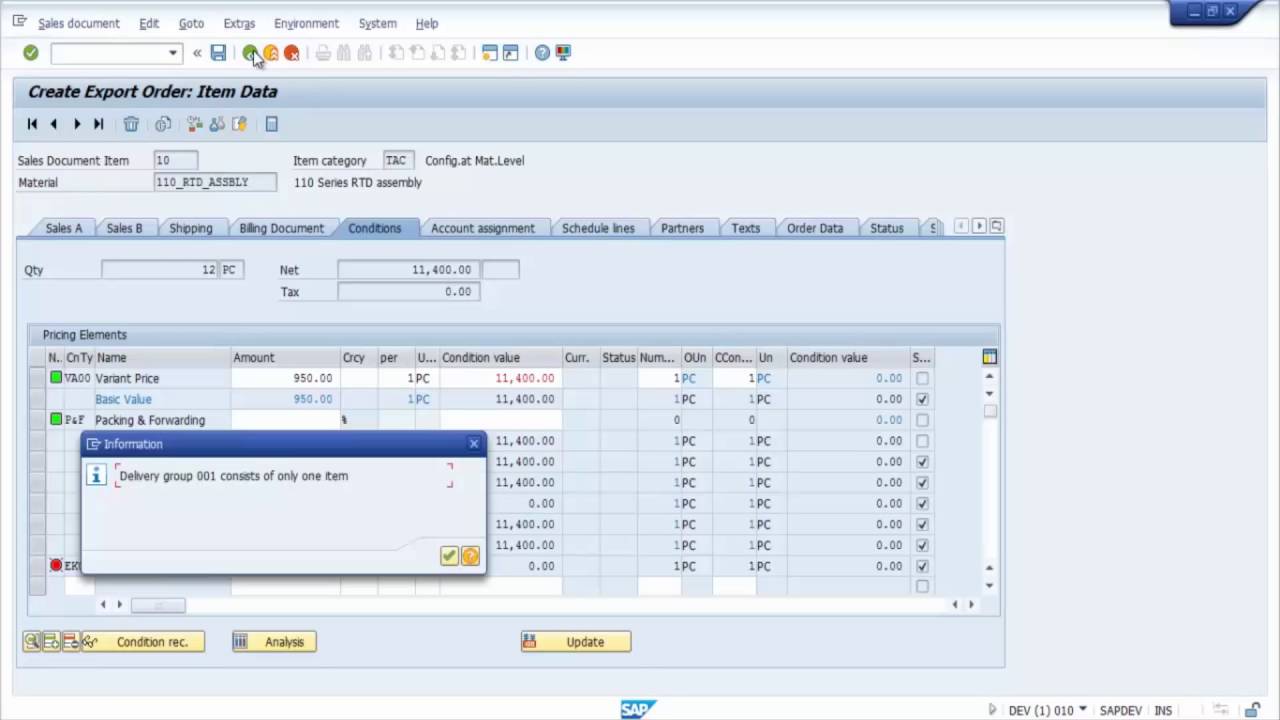Click the green Enter checkmark in the toolbar
Screen dimensions: 1280x720
tap(31, 53)
